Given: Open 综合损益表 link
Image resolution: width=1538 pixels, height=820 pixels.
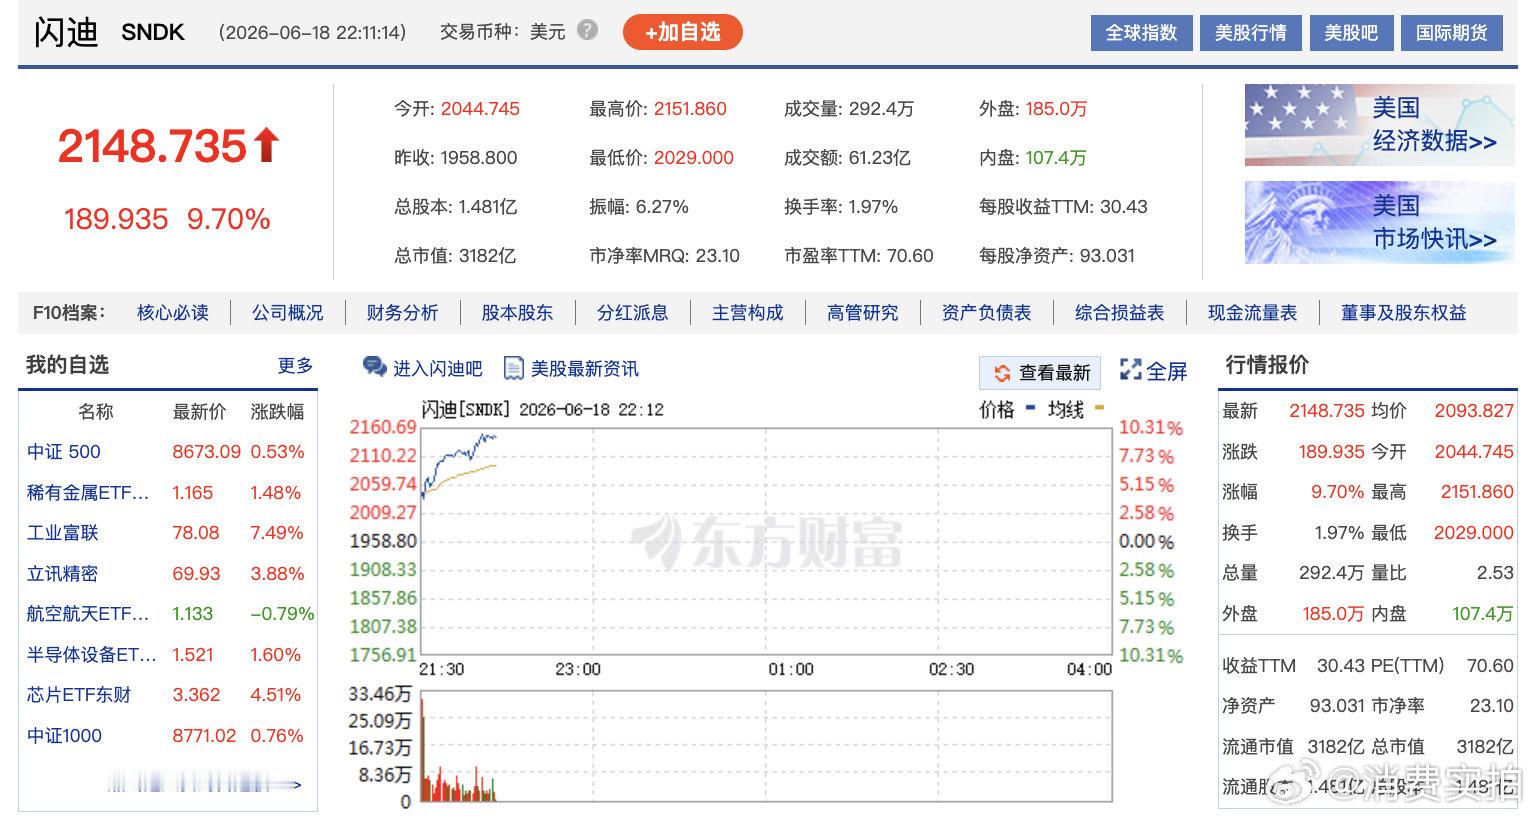Looking at the screenshot, I should [1119, 313].
